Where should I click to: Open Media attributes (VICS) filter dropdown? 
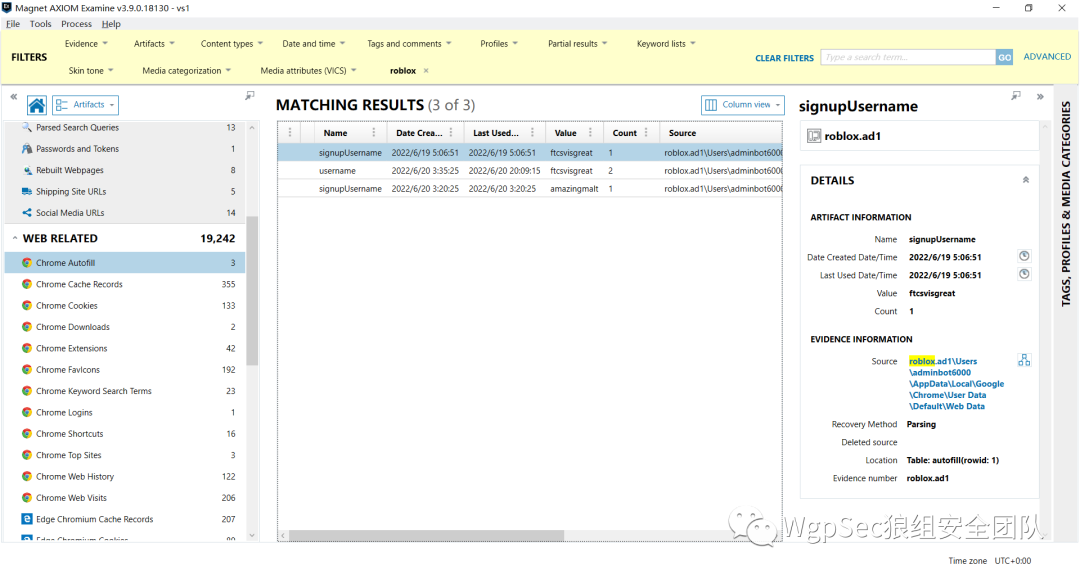click(309, 70)
